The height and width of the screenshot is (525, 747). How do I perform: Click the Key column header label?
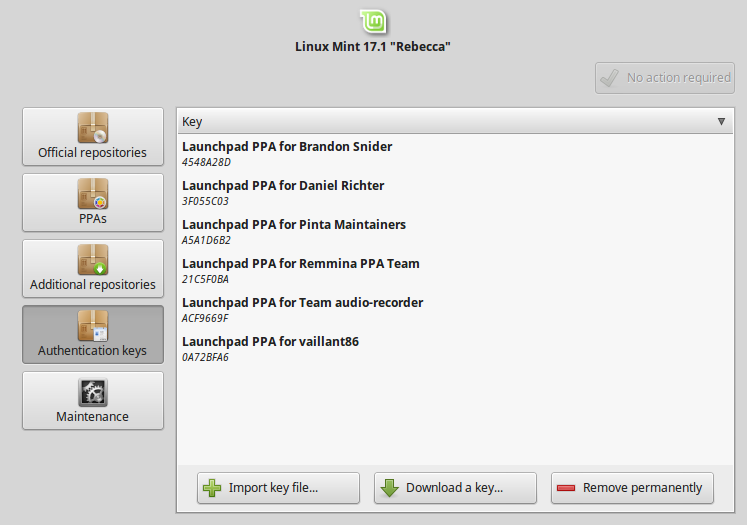[x=192, y=122]
